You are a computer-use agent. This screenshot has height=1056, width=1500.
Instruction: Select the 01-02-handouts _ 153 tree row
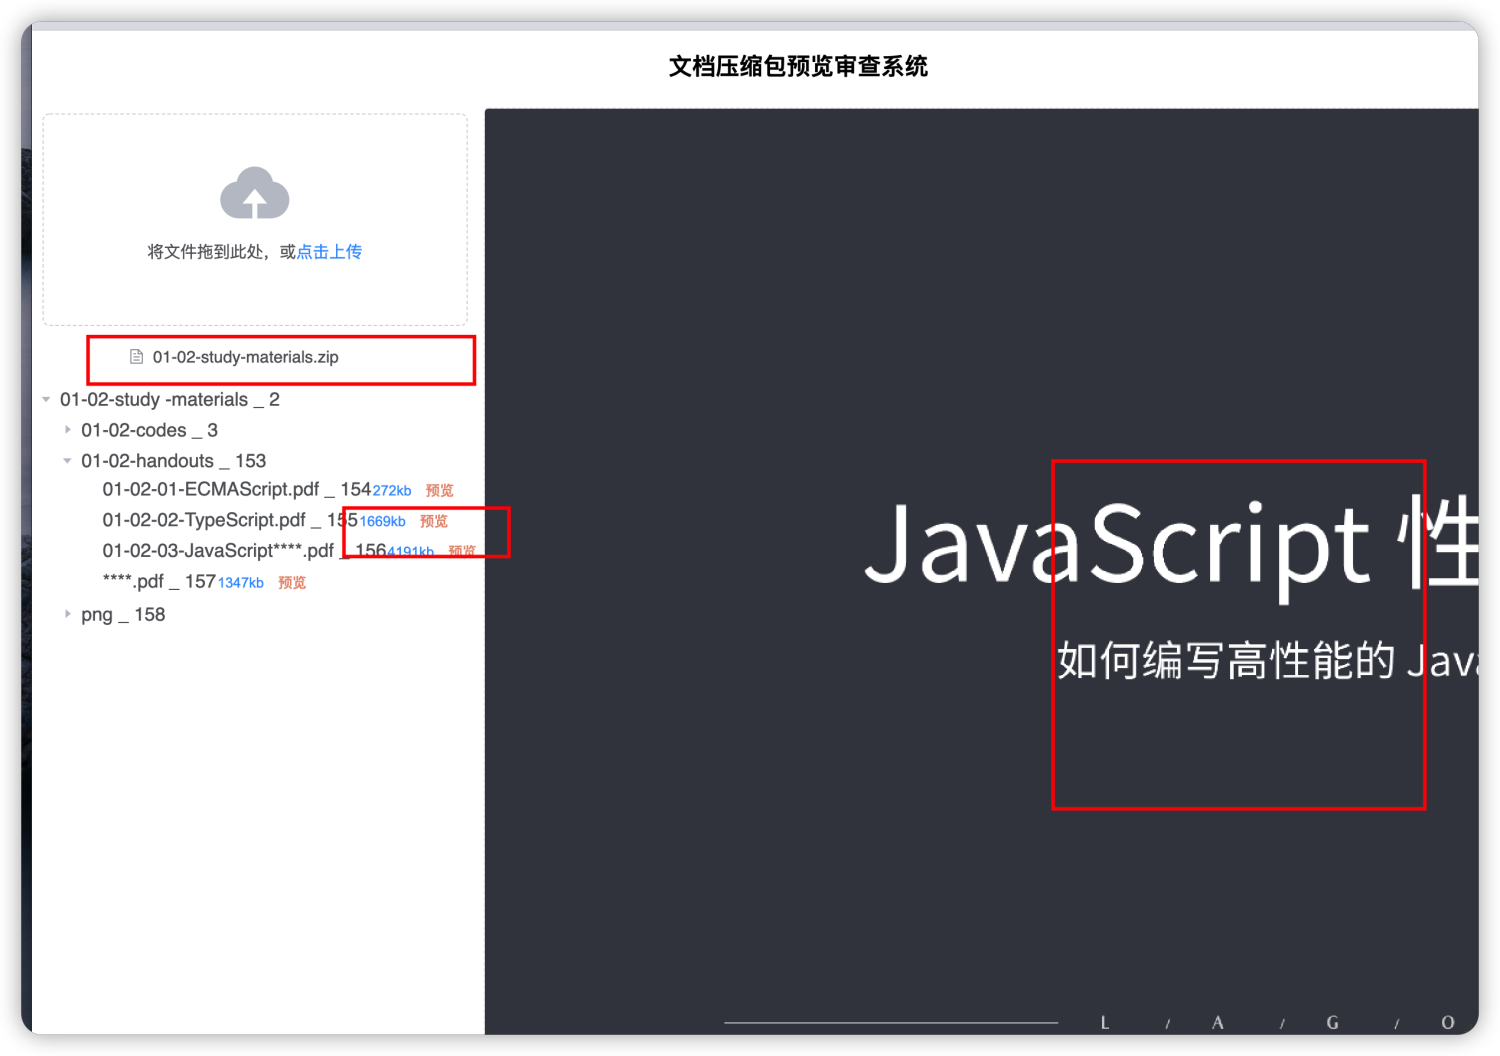(x=173, y=461)
